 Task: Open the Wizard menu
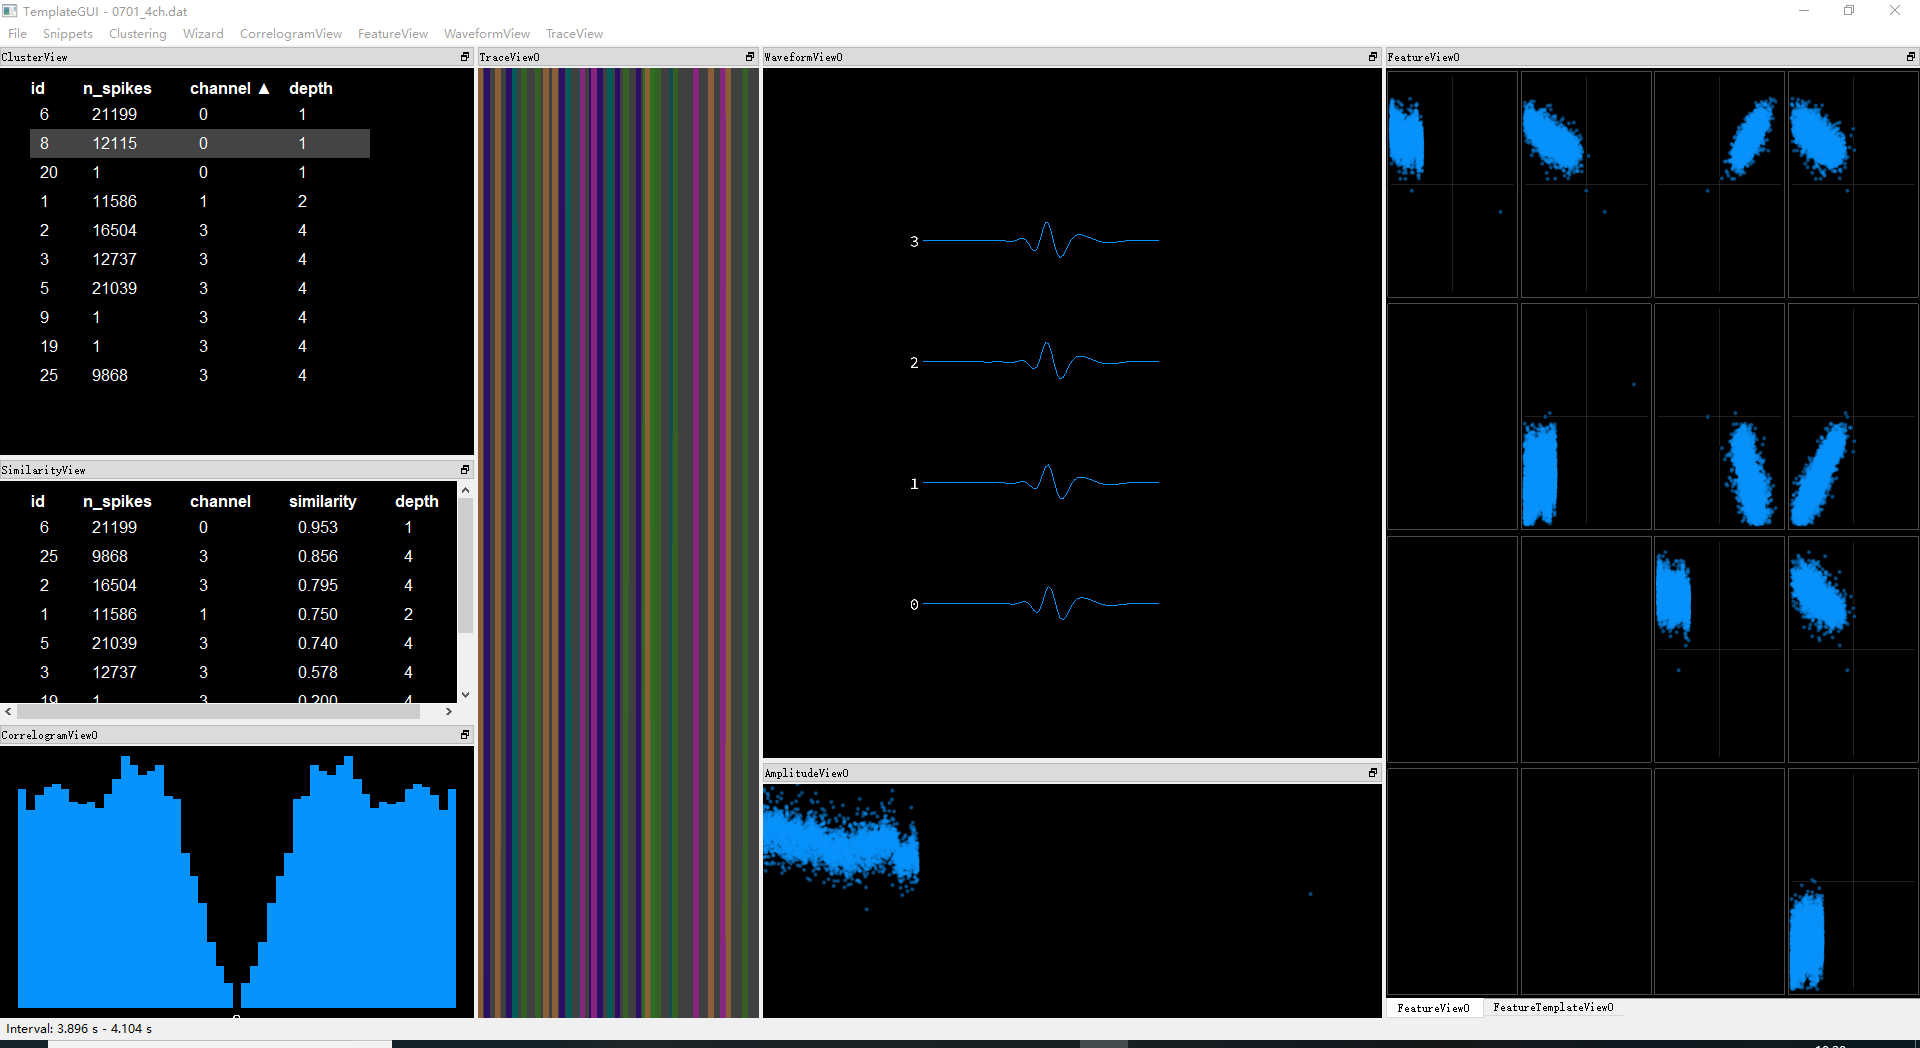point(203,33)
